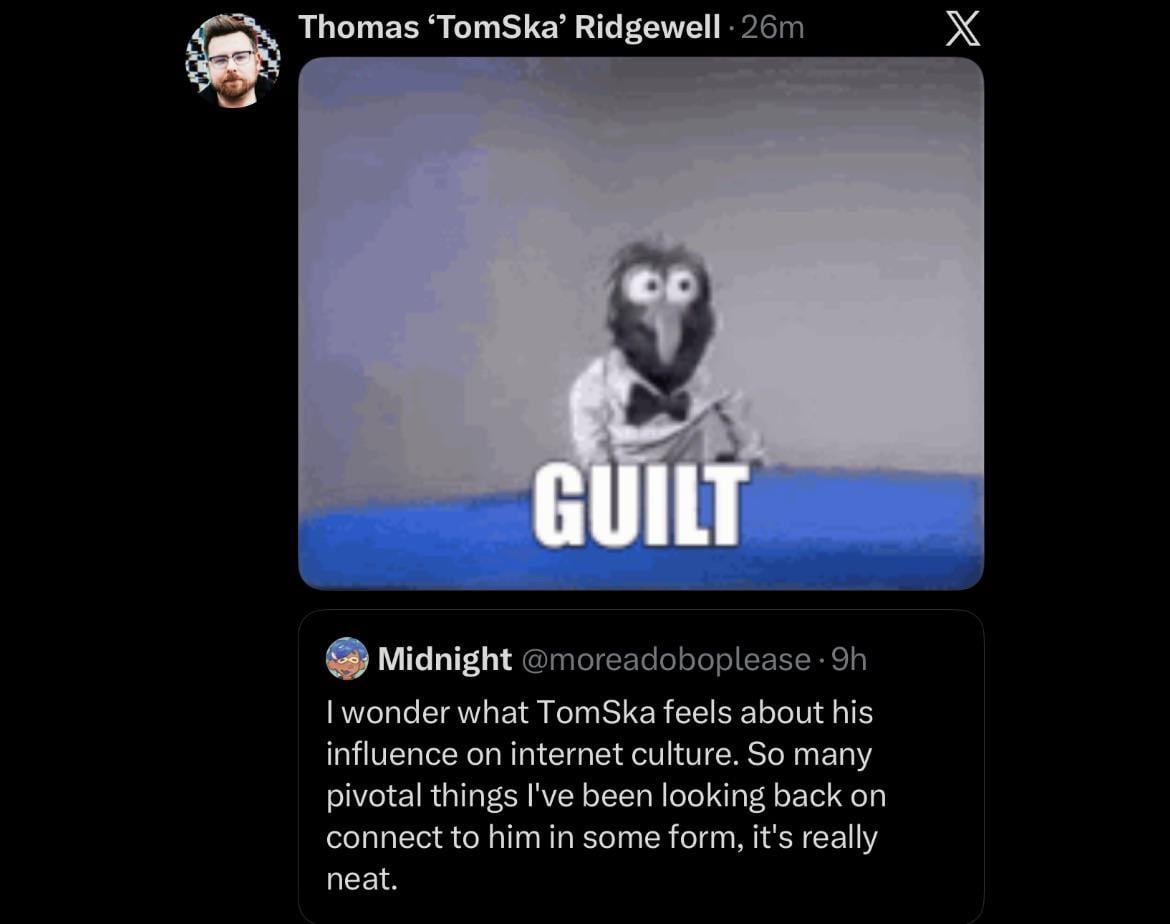Play the GUILT reaction GIF
The width and height of the screenshot is (1170, 924).
(641, 323)
